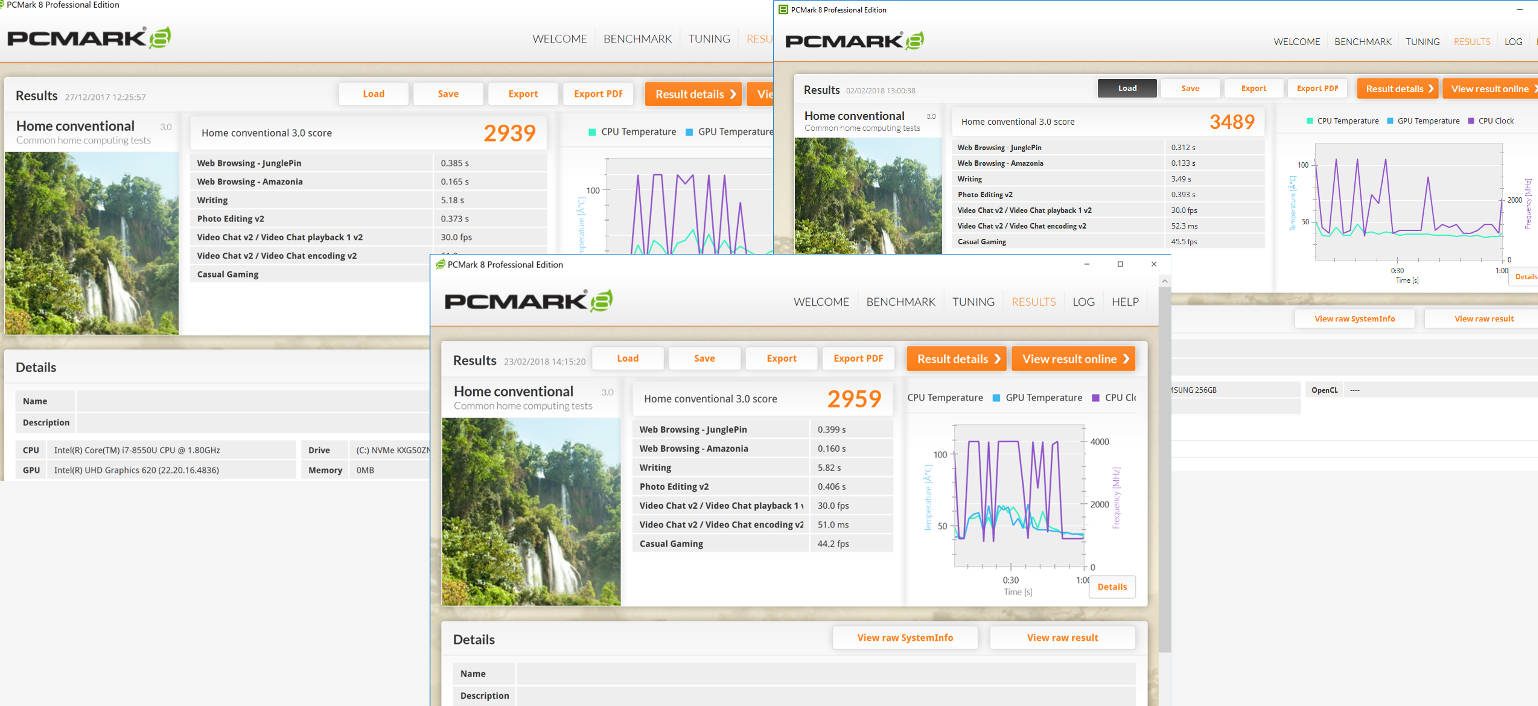Click Load in the front 2959 window
This screenshot has width=1538, height=706.
coord(628,359)
